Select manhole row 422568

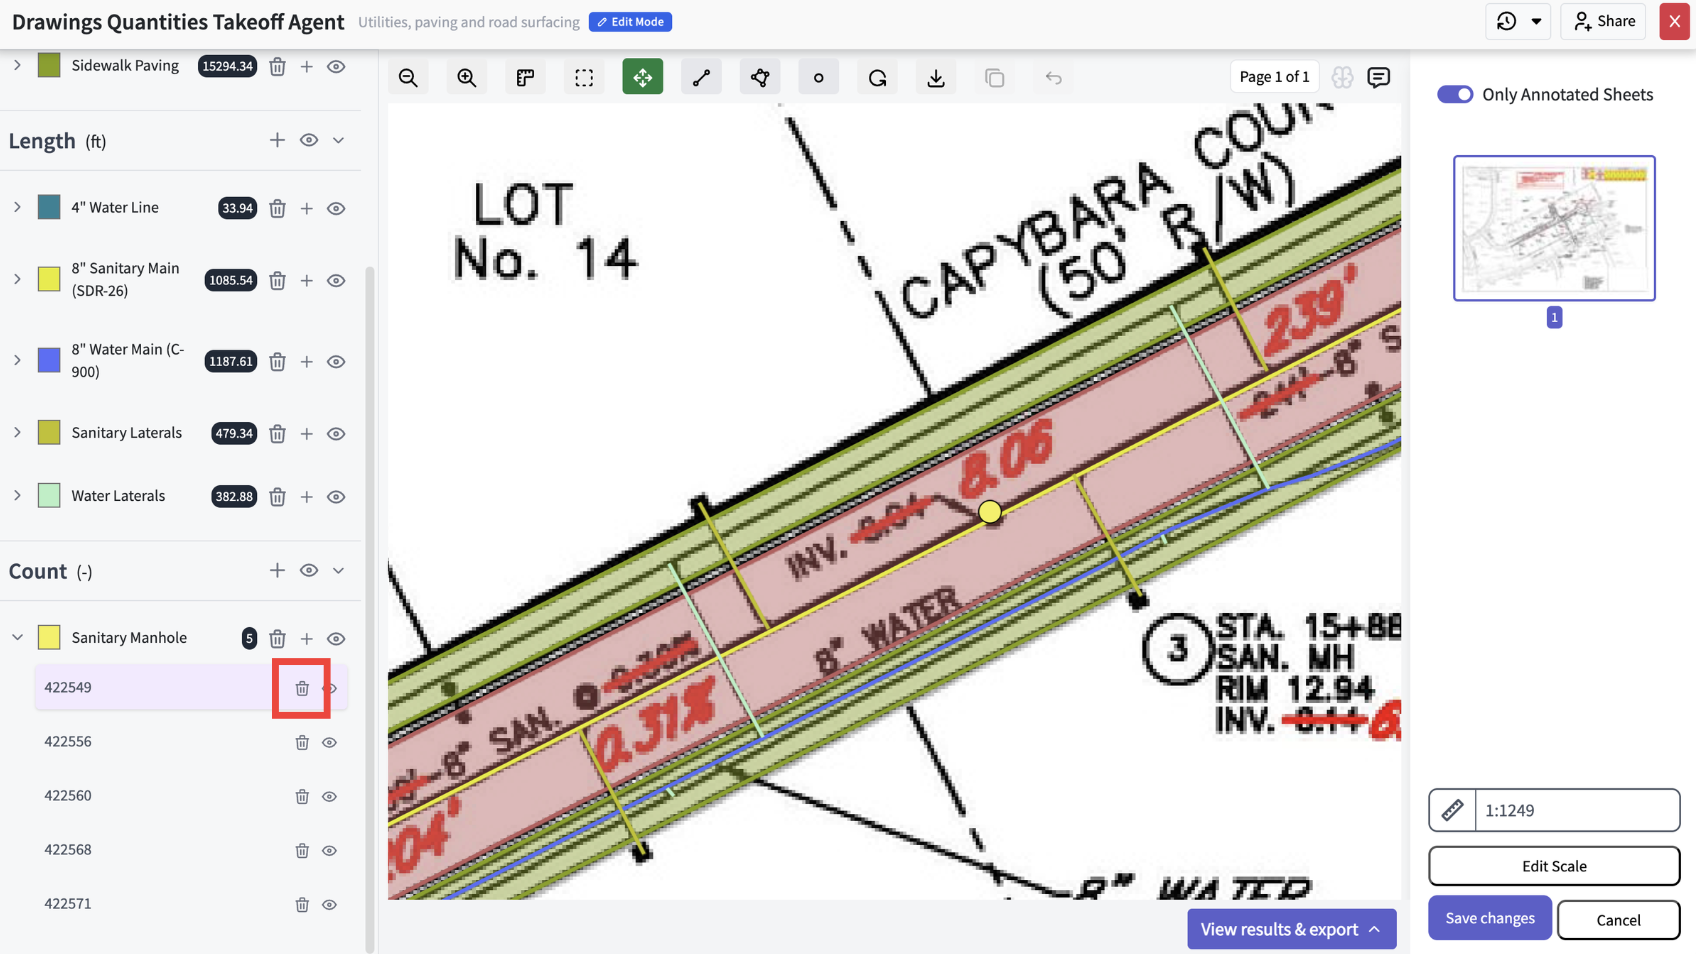(x=190, y=850)
